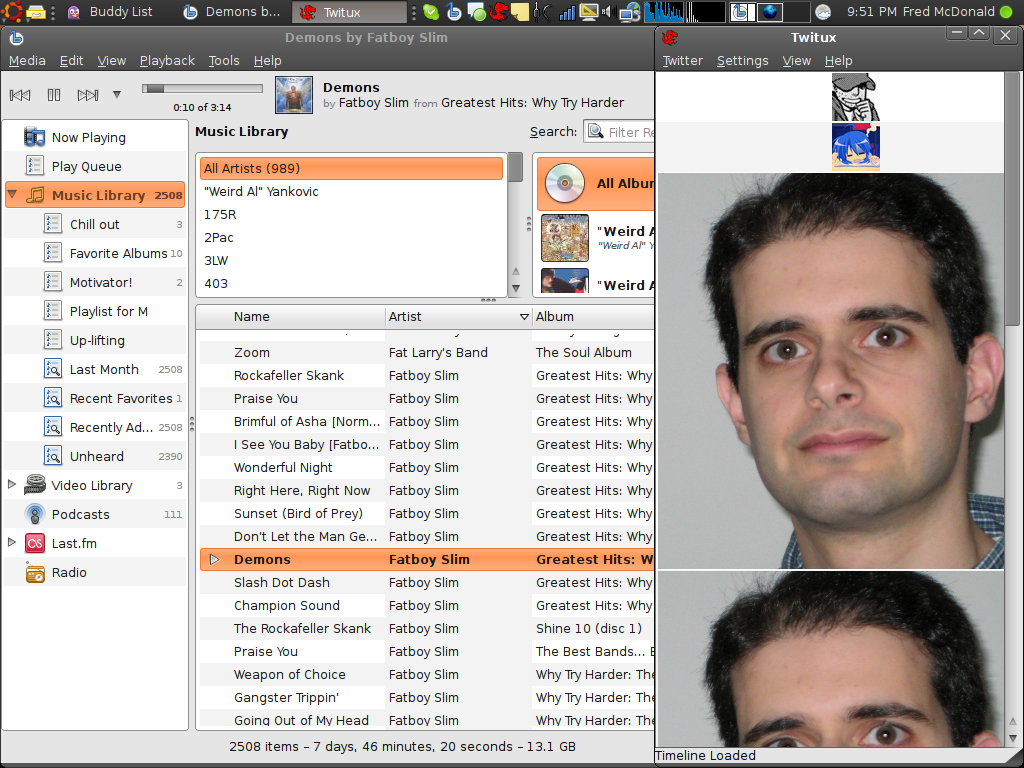Open volume speaker tray icon
Viewport: 1024px width, 768px height.
[x=607, y=12]
